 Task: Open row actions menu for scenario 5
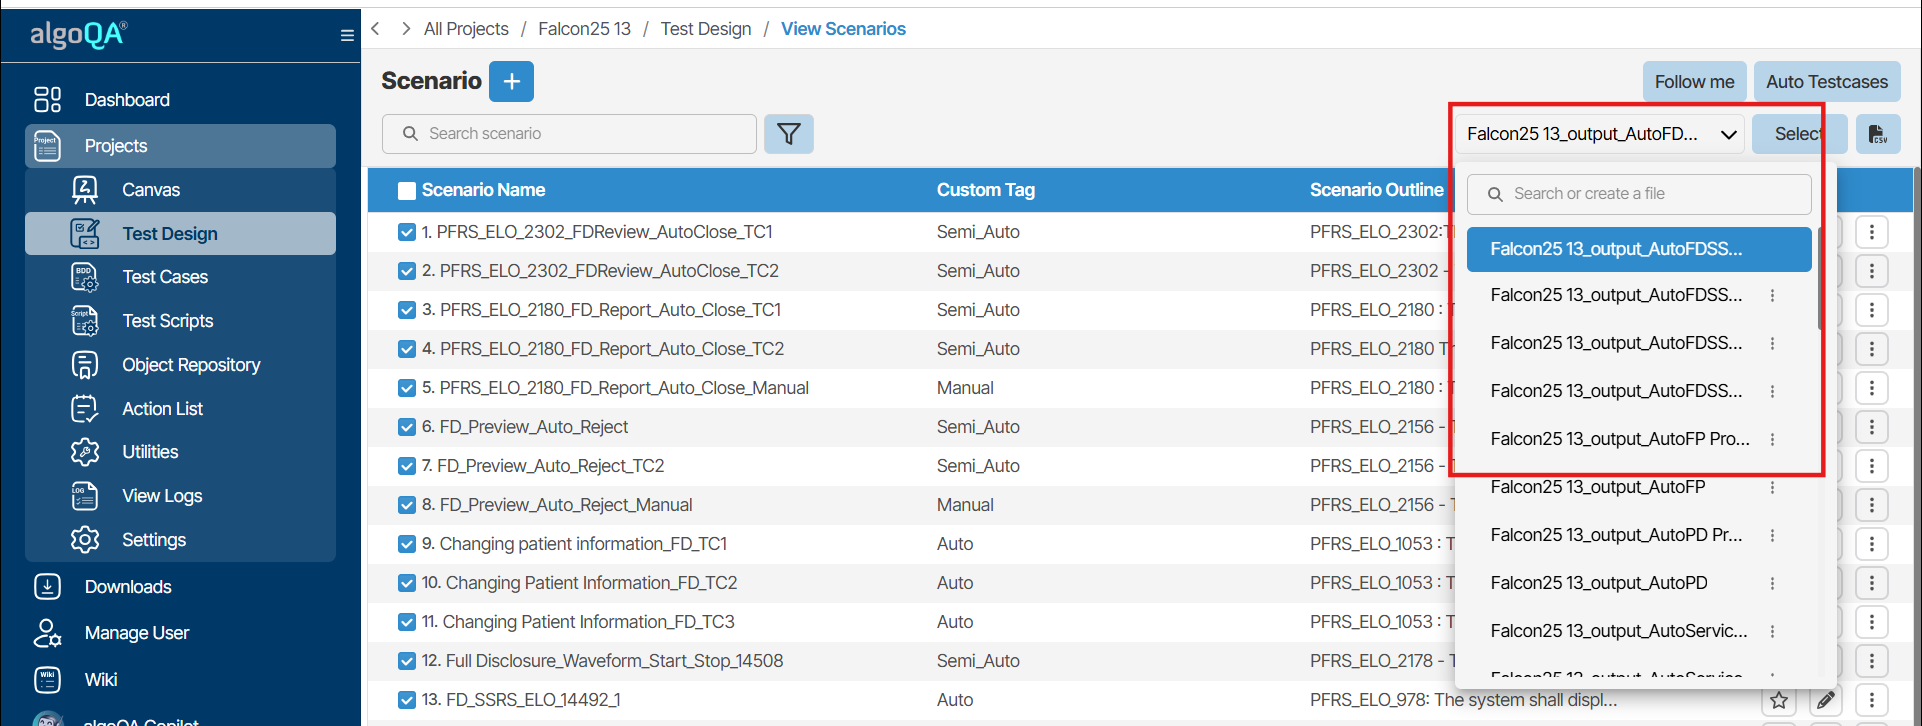(1872, 388)
